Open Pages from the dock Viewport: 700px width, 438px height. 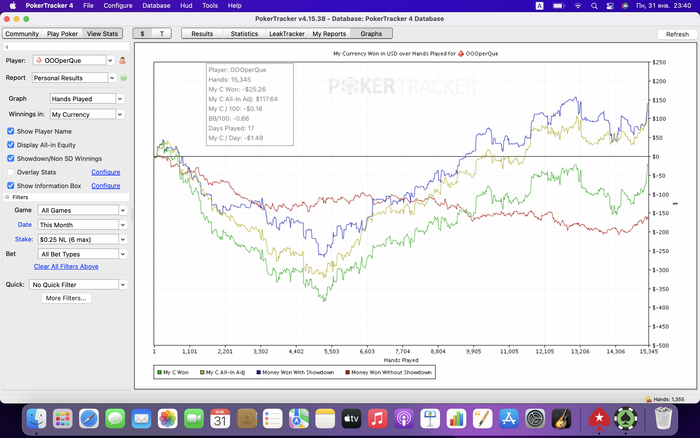483,419
